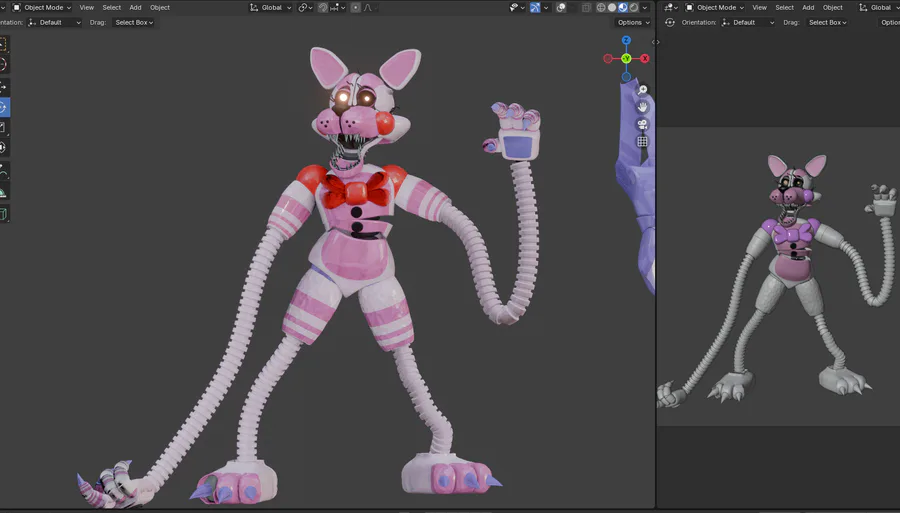Switch perspective/orthographic with grid gizmo
900x513 pixels.
(643, 141)
